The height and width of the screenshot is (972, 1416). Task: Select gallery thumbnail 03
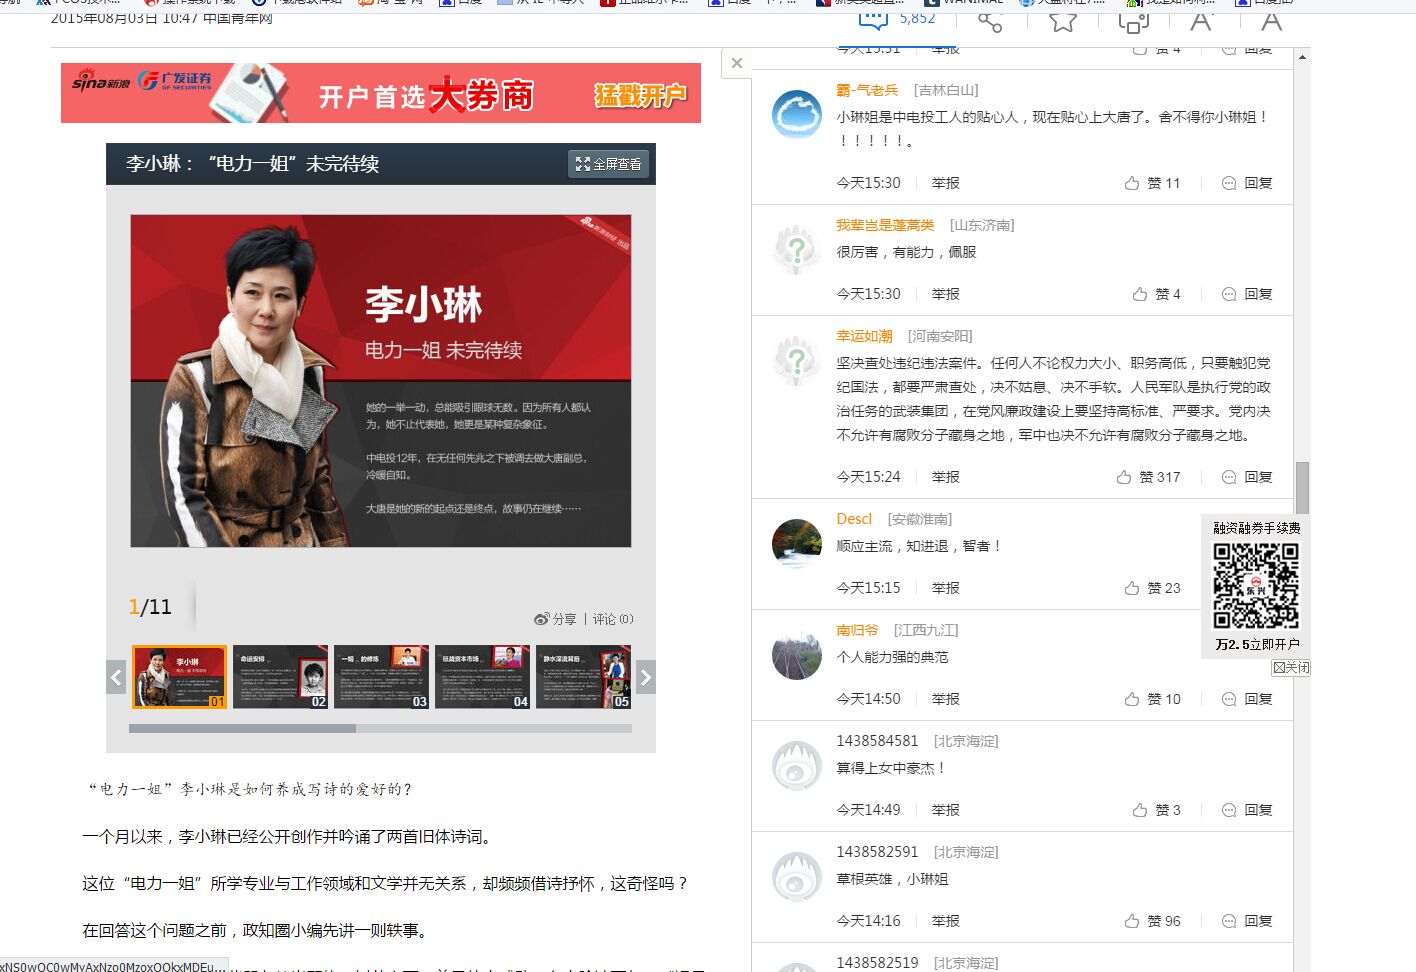382,677
